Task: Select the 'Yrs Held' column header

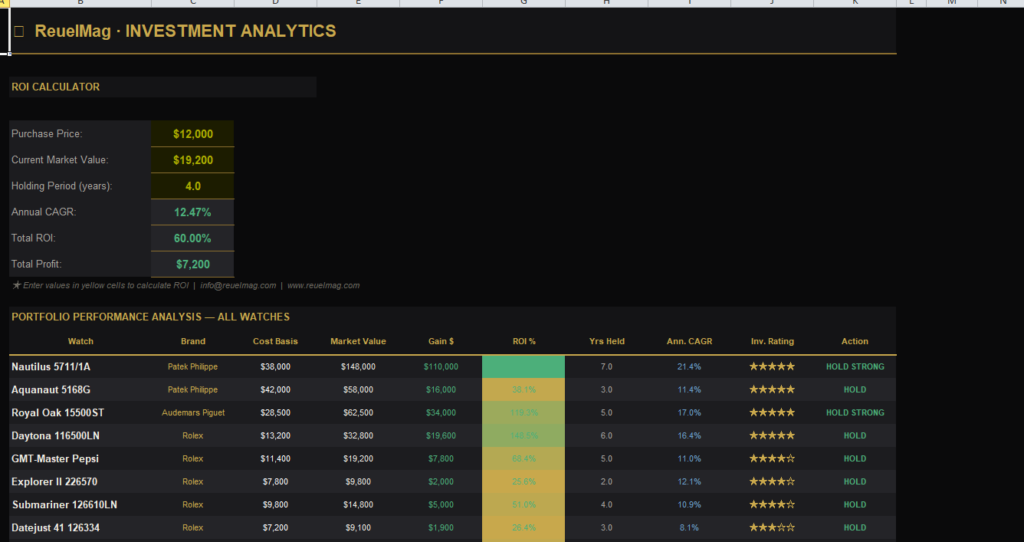Action: pos(607,342)
